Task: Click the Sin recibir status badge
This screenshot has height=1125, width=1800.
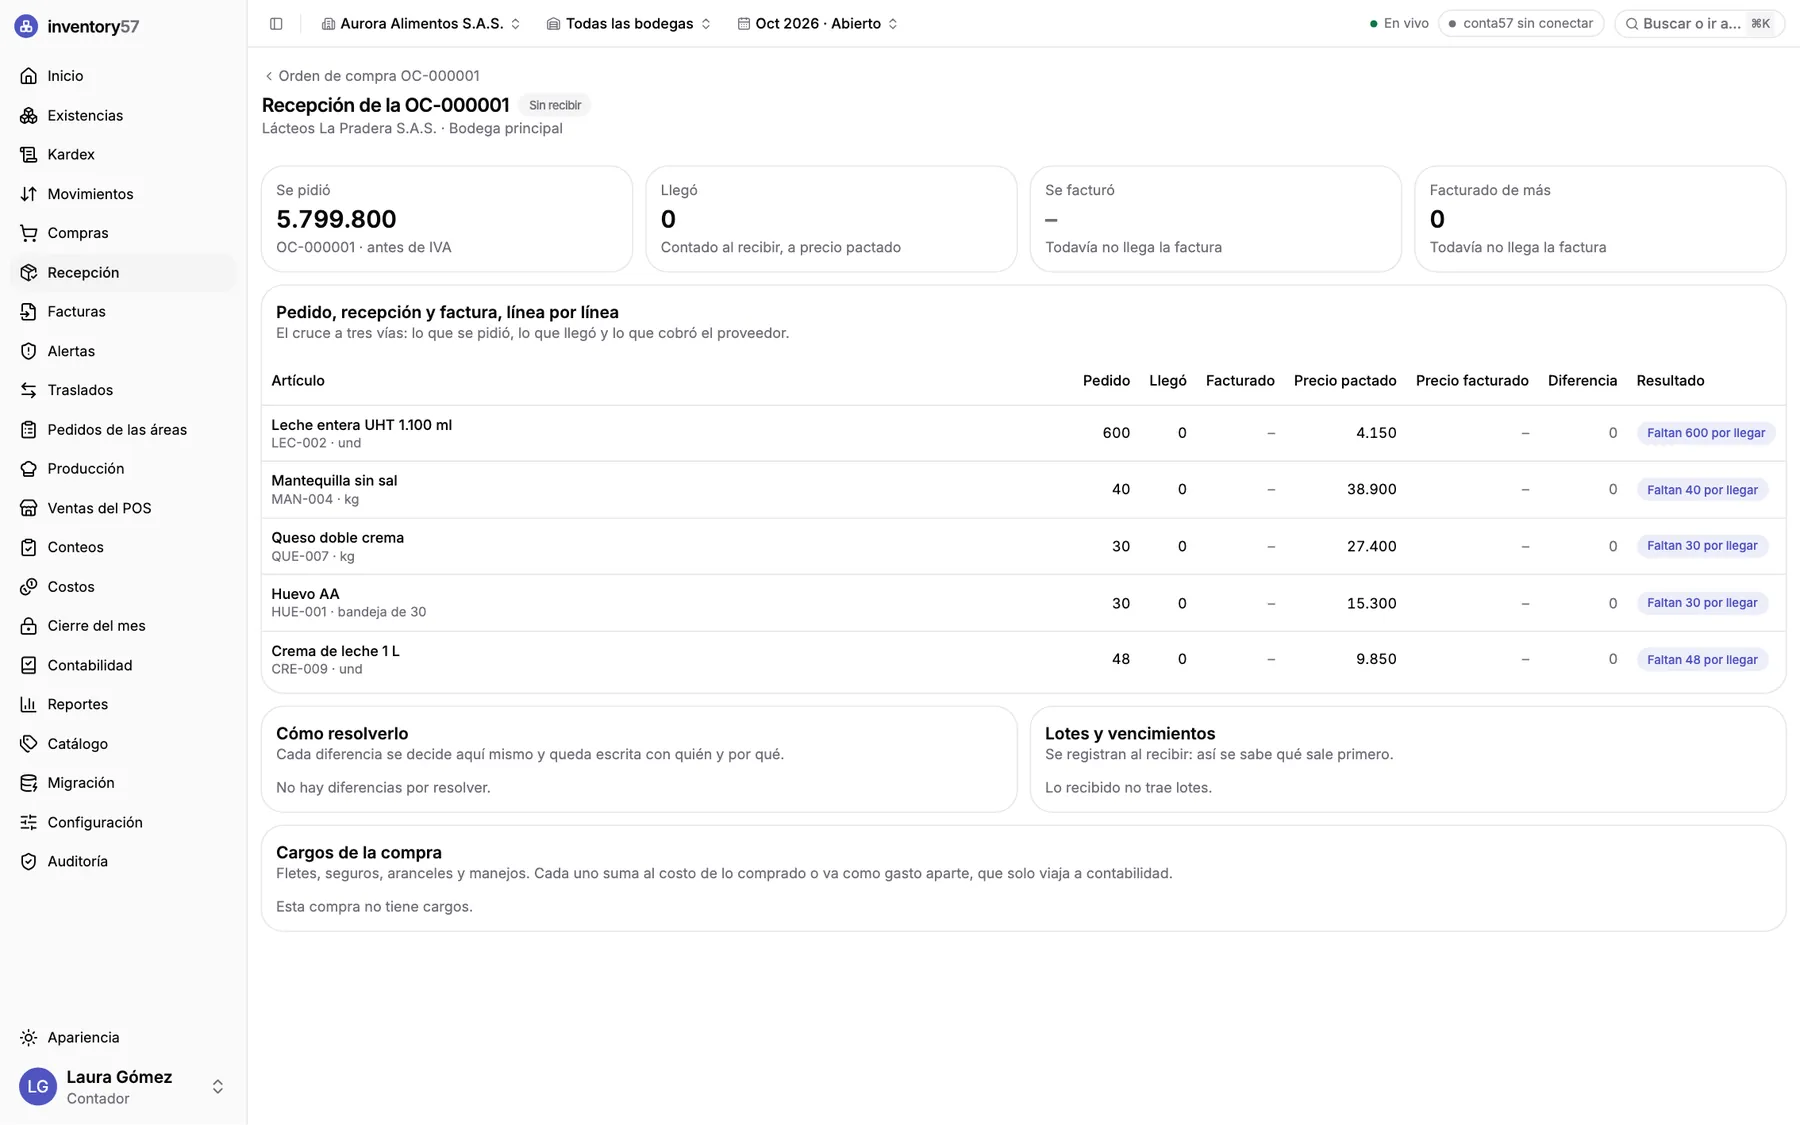Action: [555, 105]
